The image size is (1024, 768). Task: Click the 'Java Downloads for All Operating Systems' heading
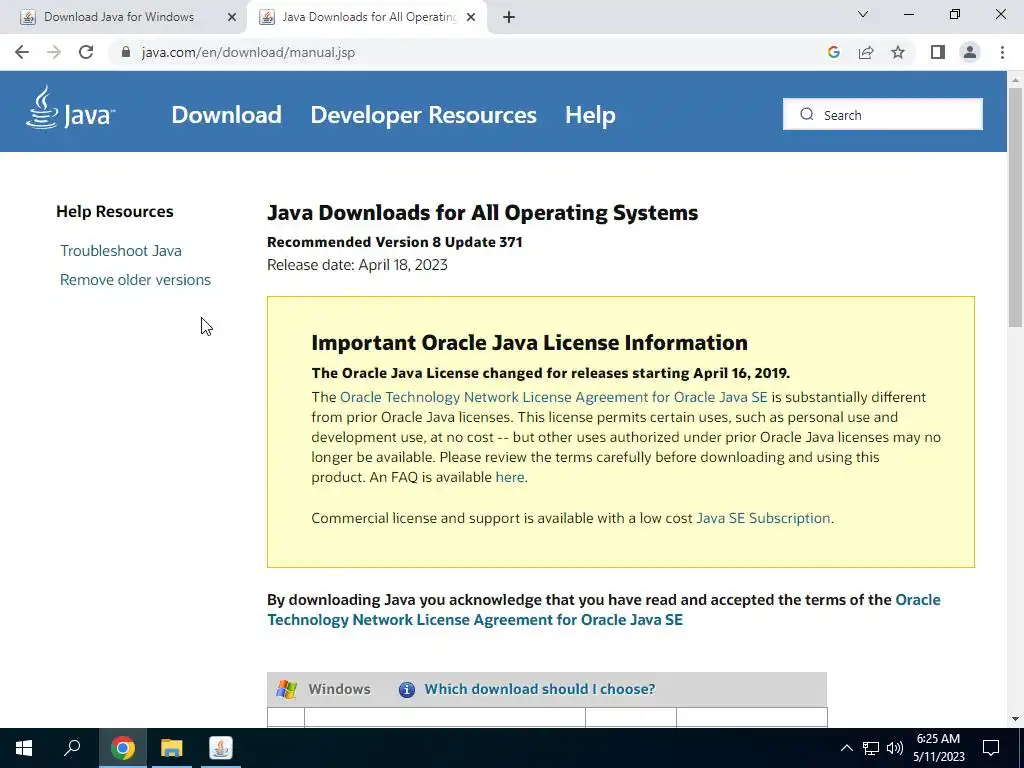pos(483,212)
